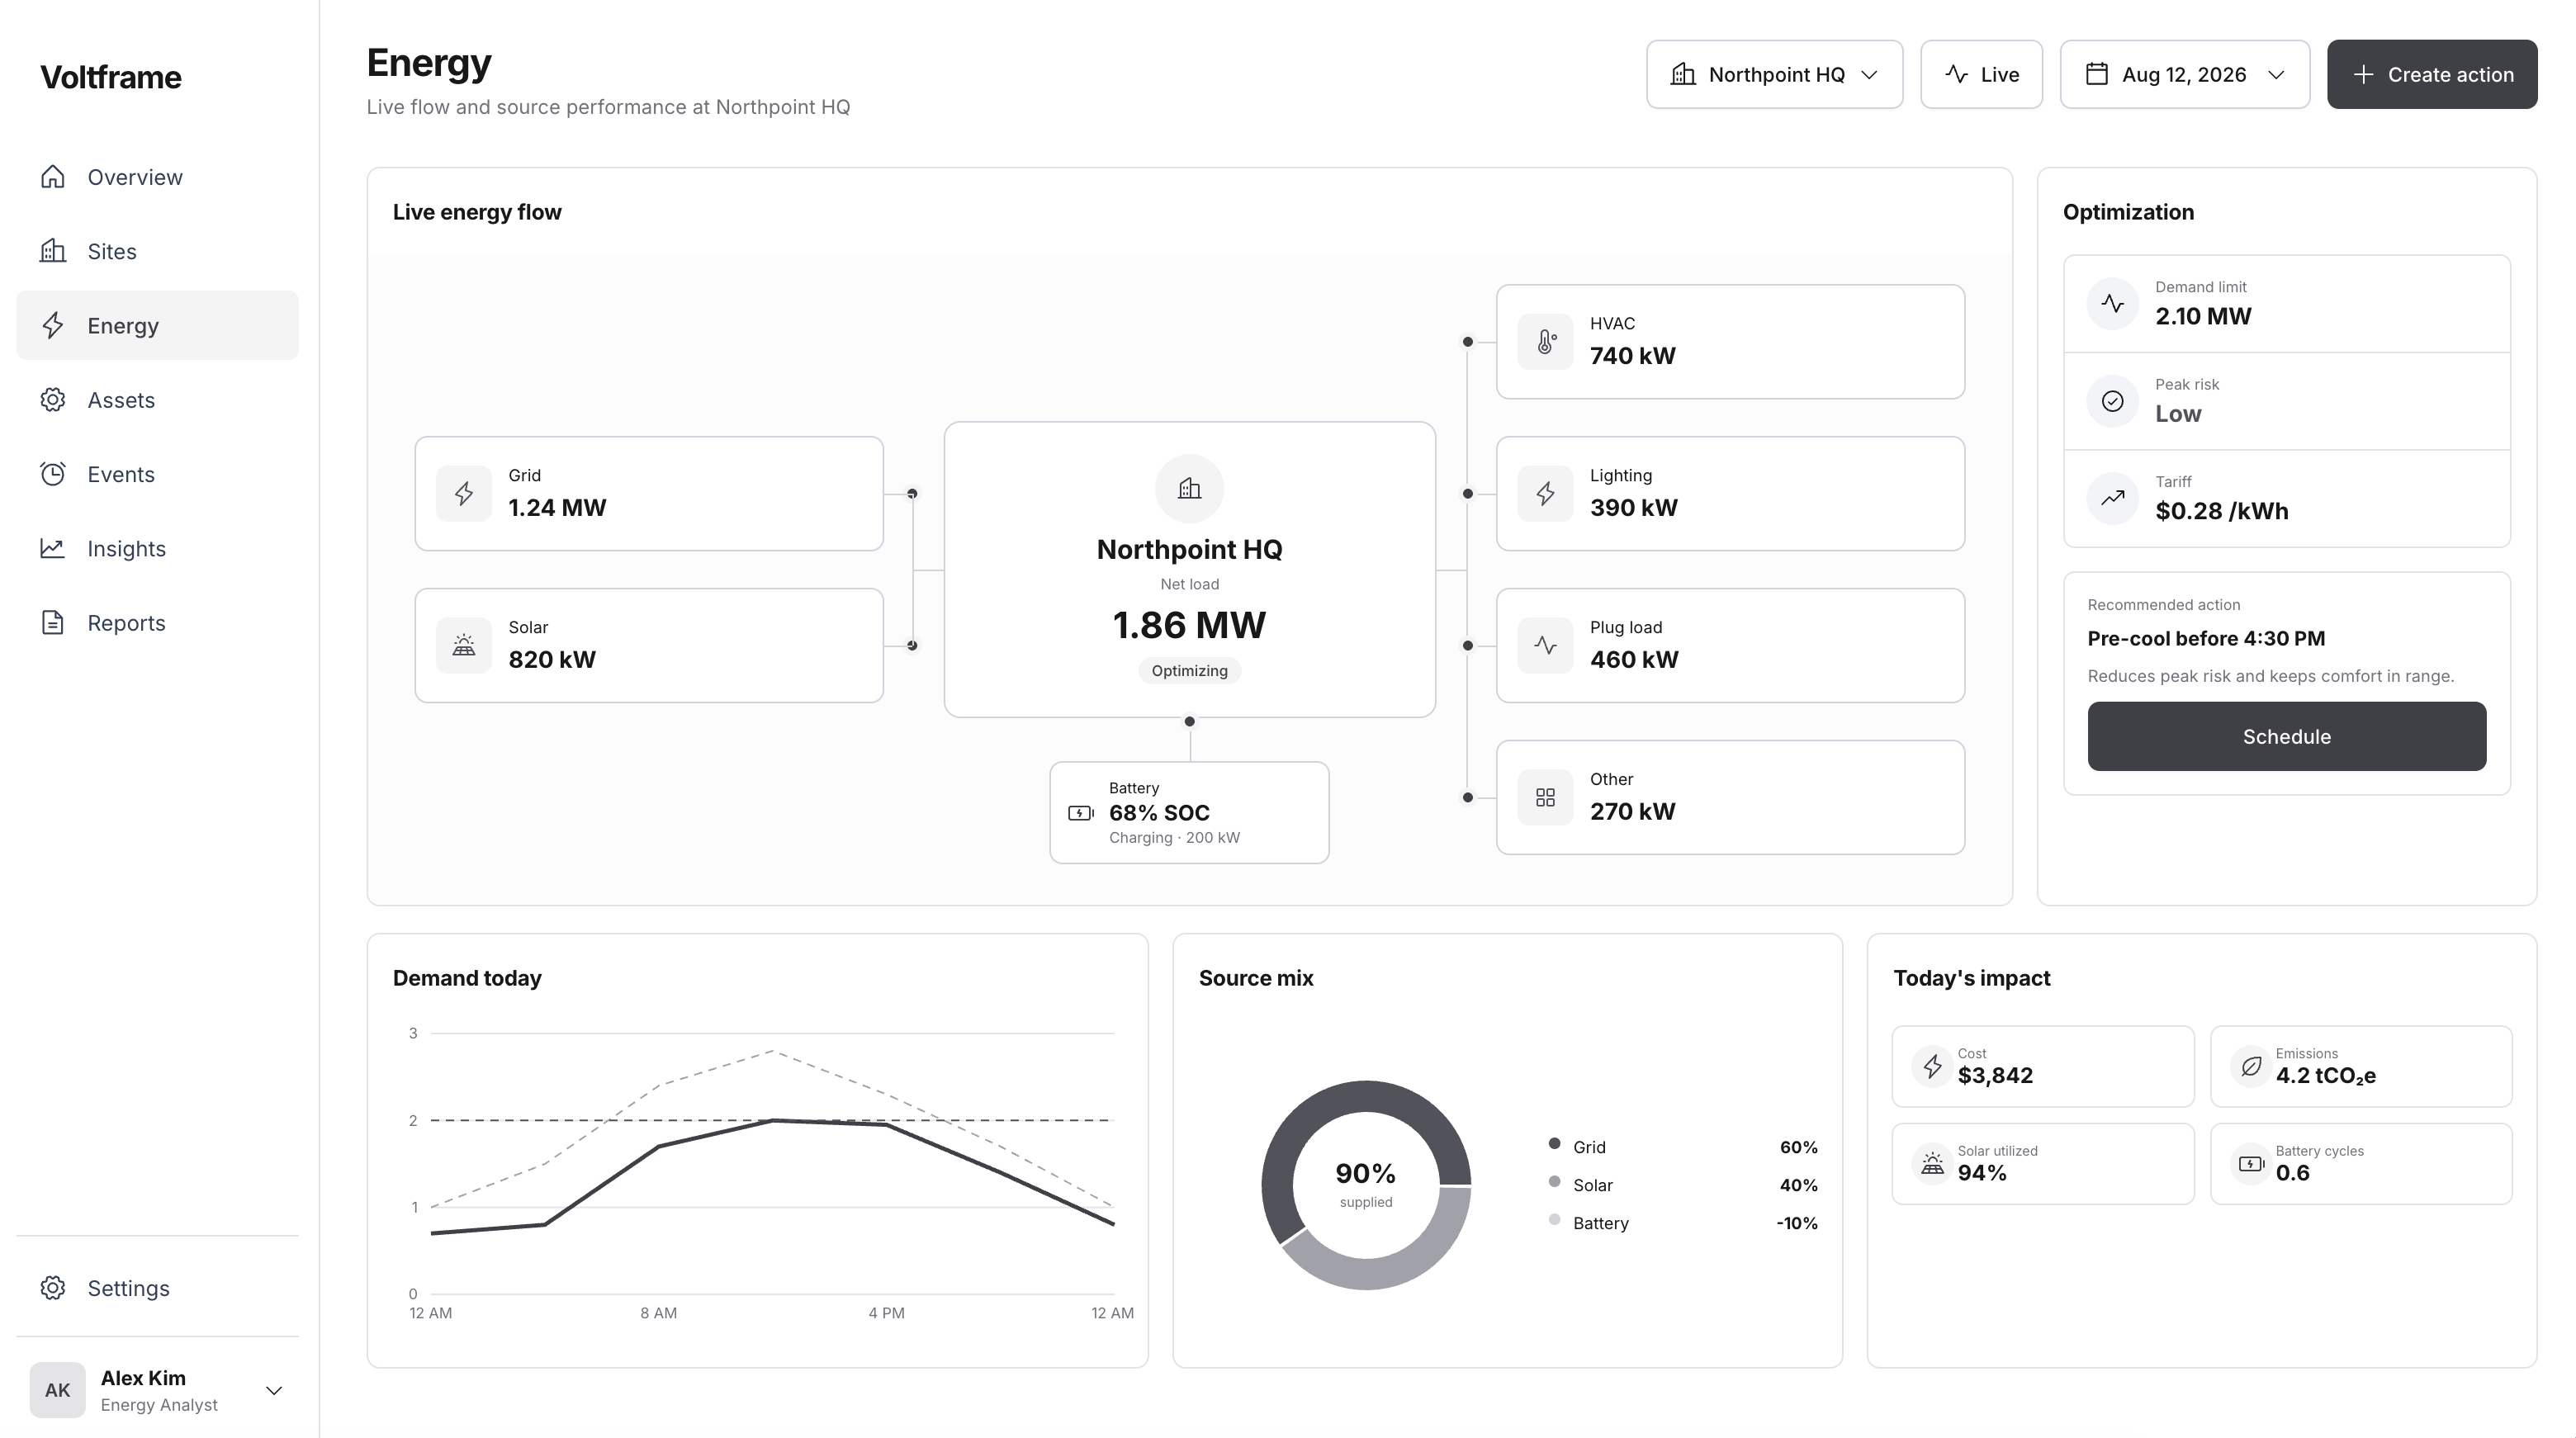The image size is (2576, 1438).
Task: Go to Overview in sidebar
Action: click(157, 177)
